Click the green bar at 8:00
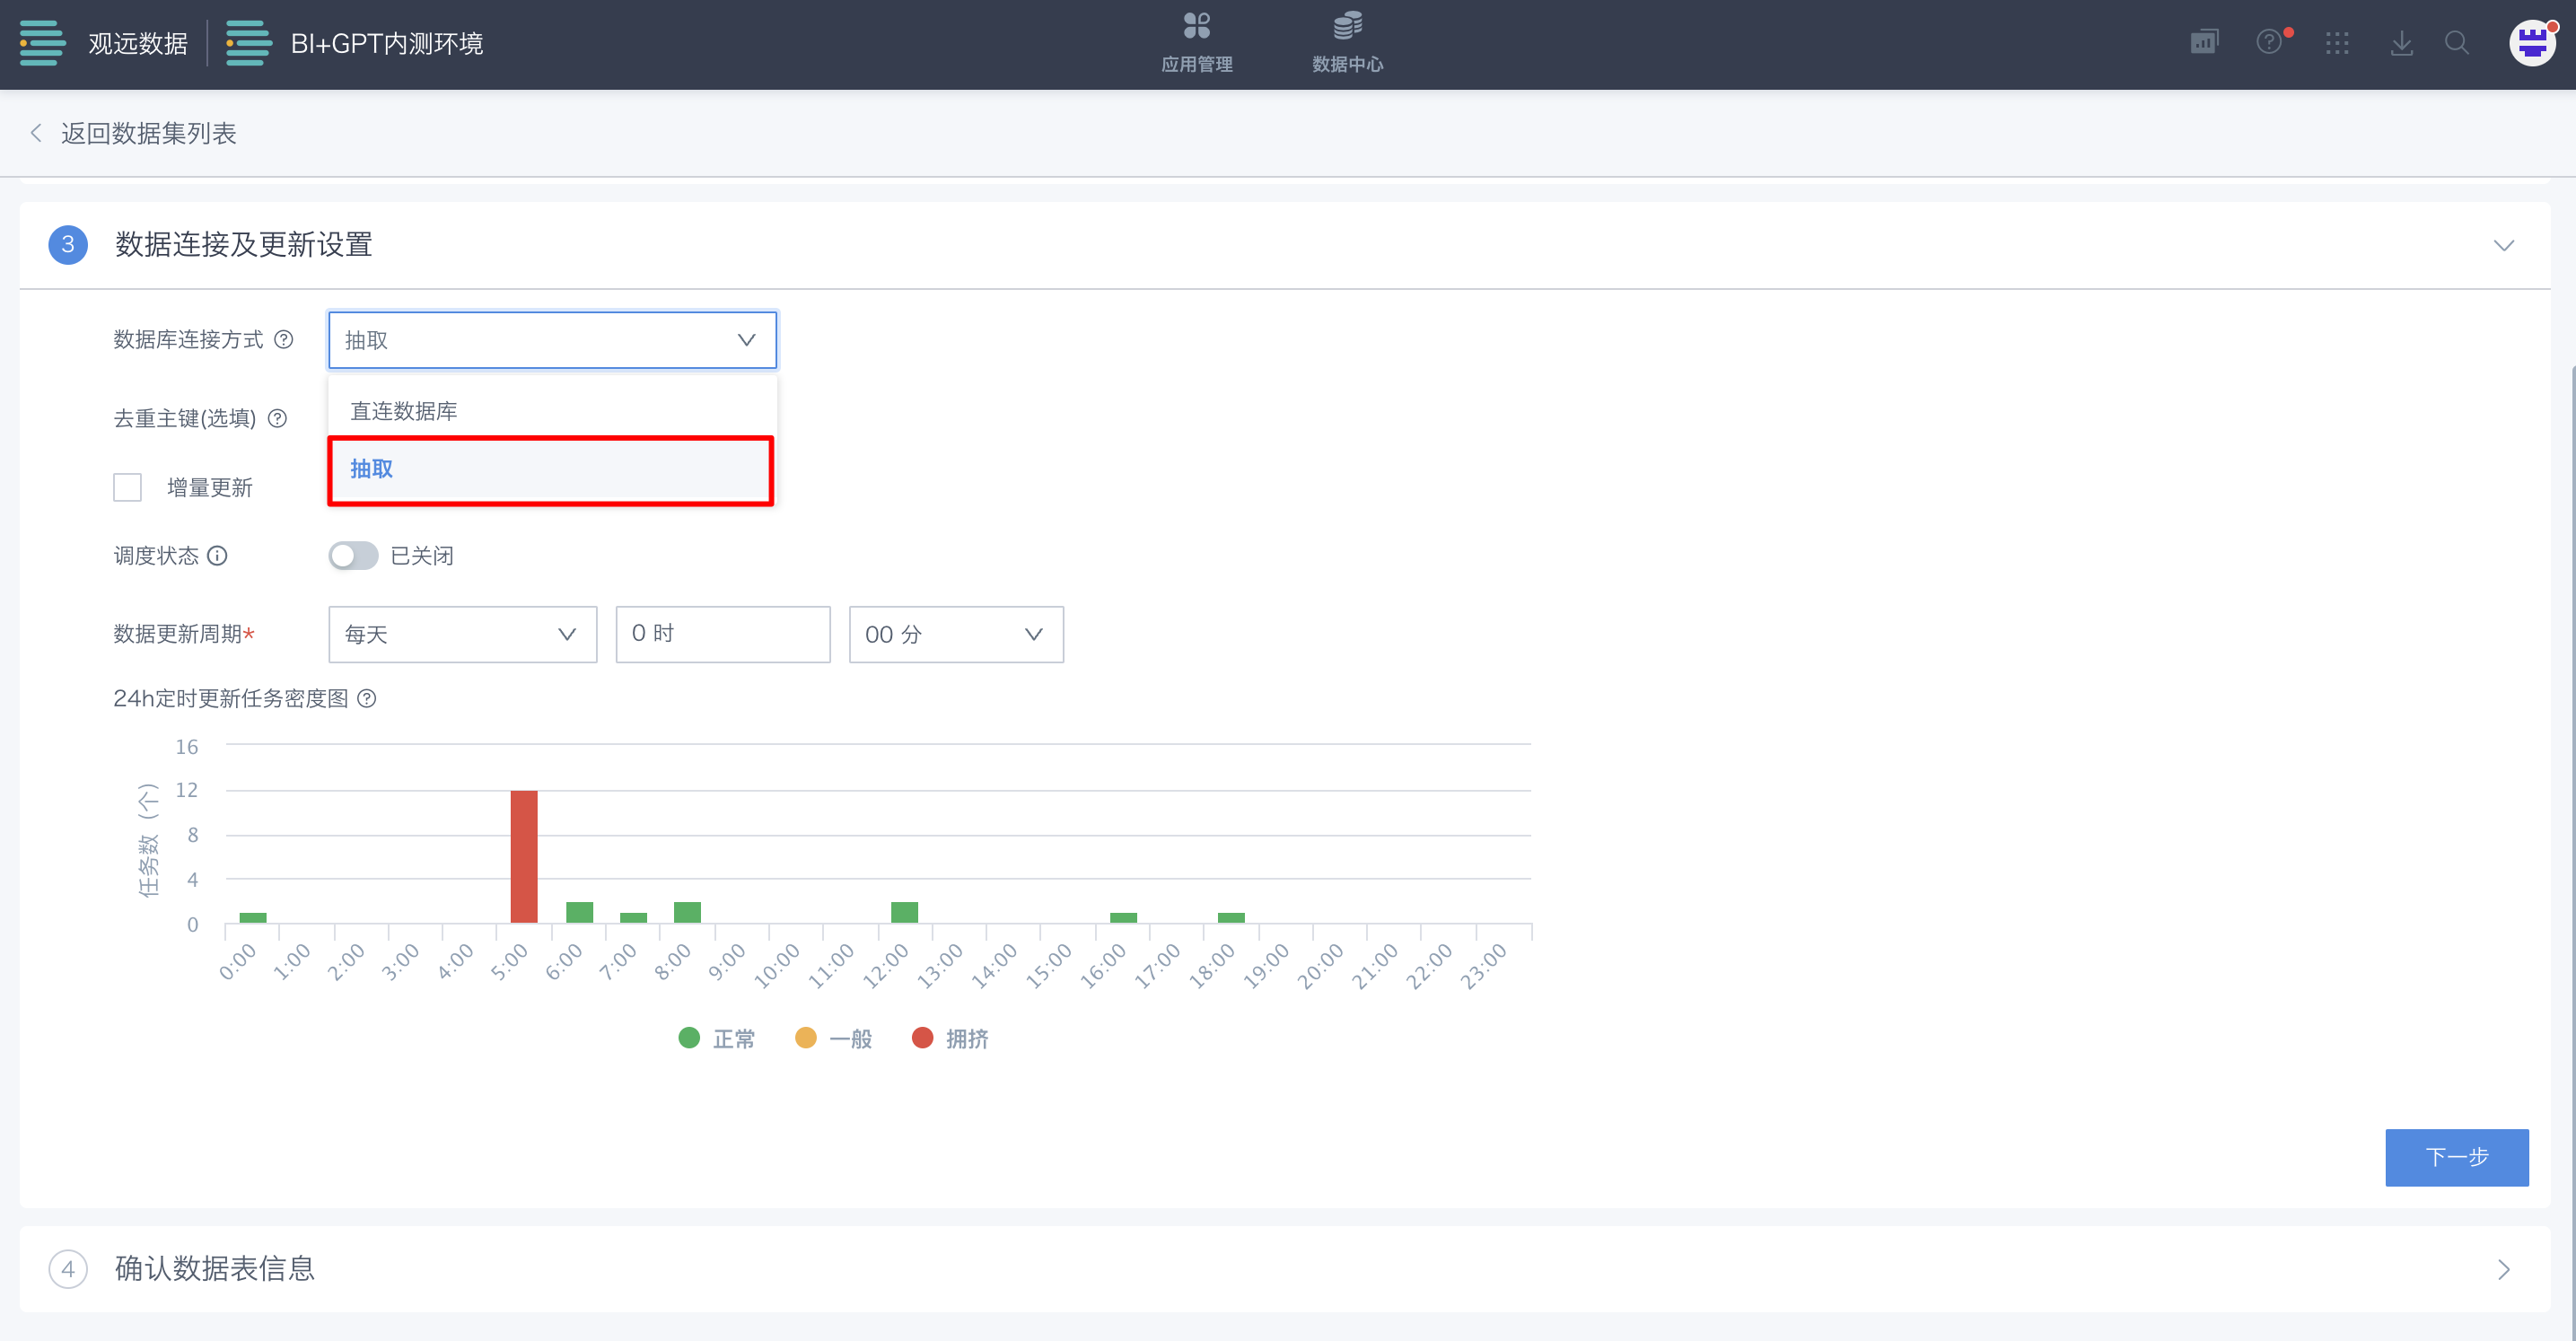The width and height of the screenshot is (2576, 1341). click(686, 912)
